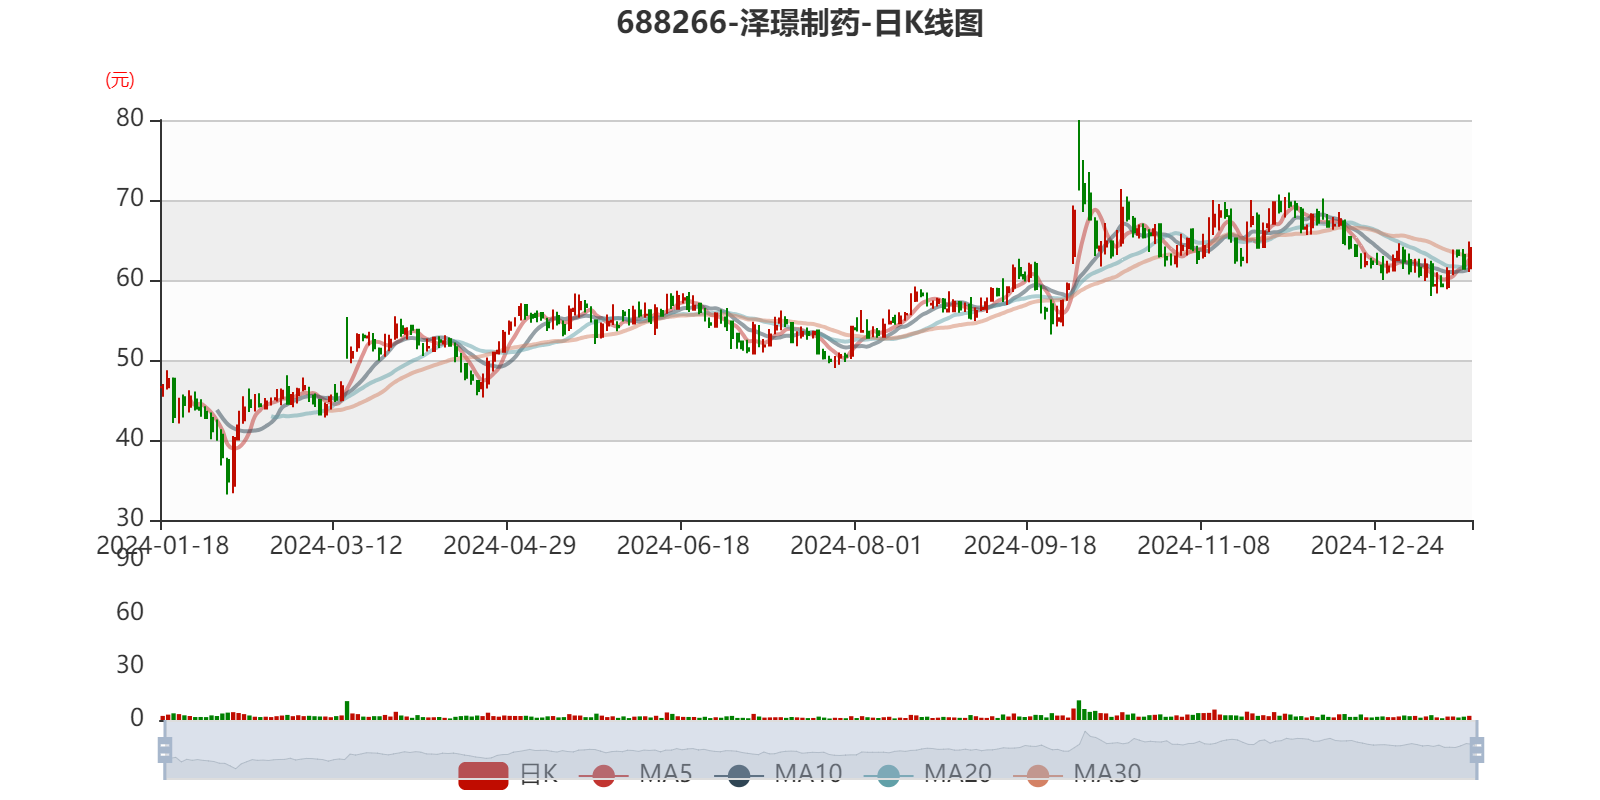This screenshot has width=1600, height=800.
Task: Select the MA30 legend text
Action: tap(1107, 774)
